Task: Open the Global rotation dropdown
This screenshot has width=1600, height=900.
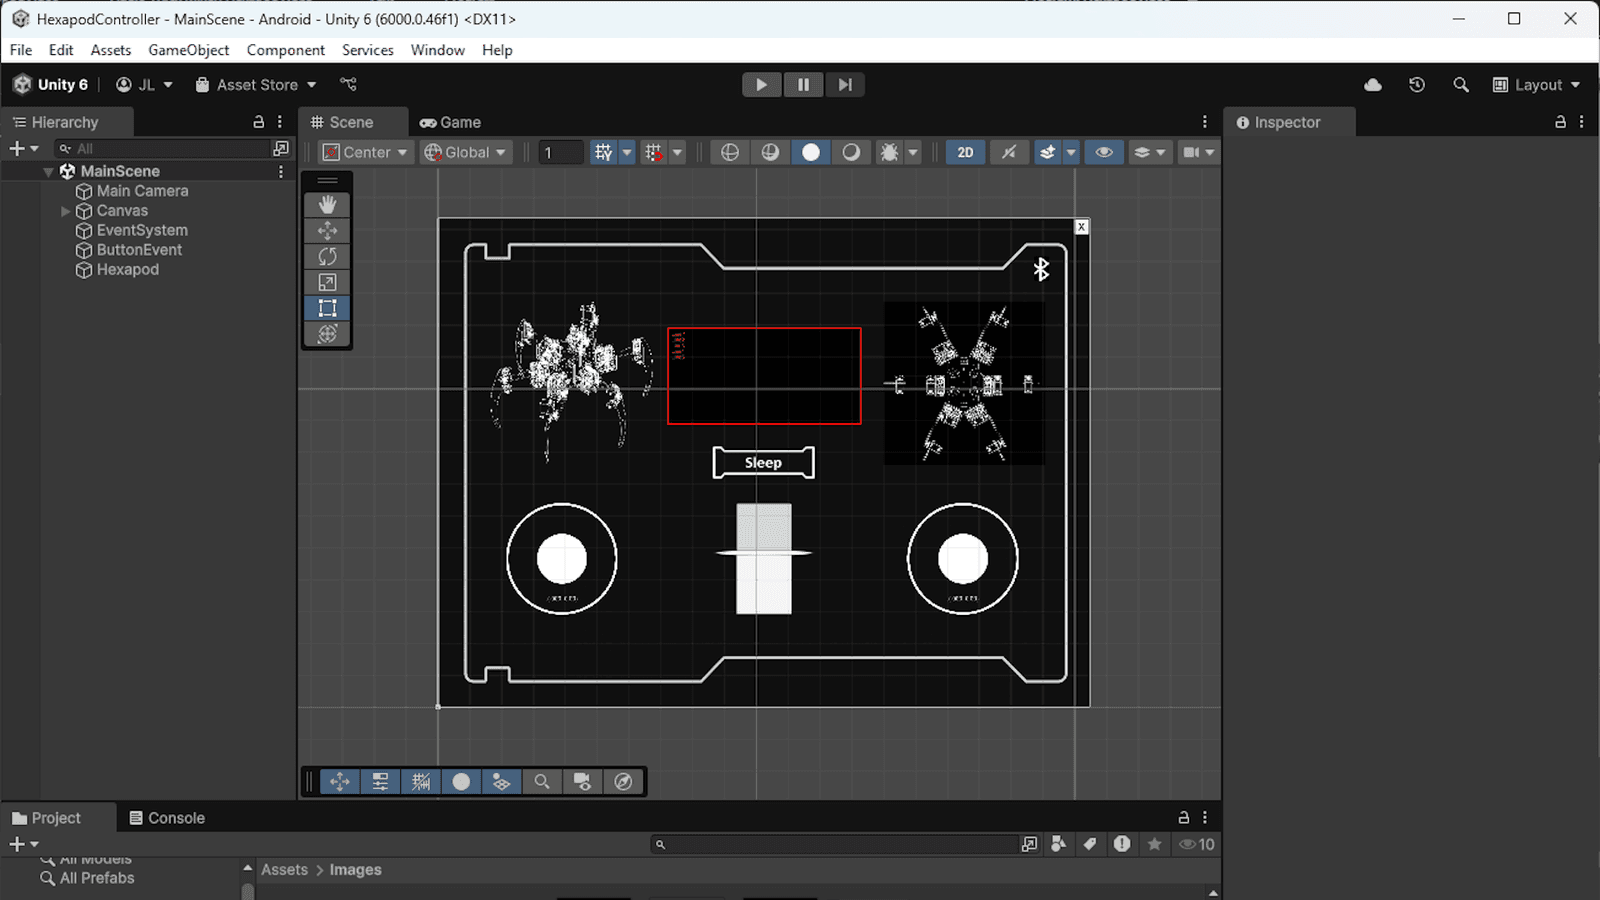Action: click(466, 152)
